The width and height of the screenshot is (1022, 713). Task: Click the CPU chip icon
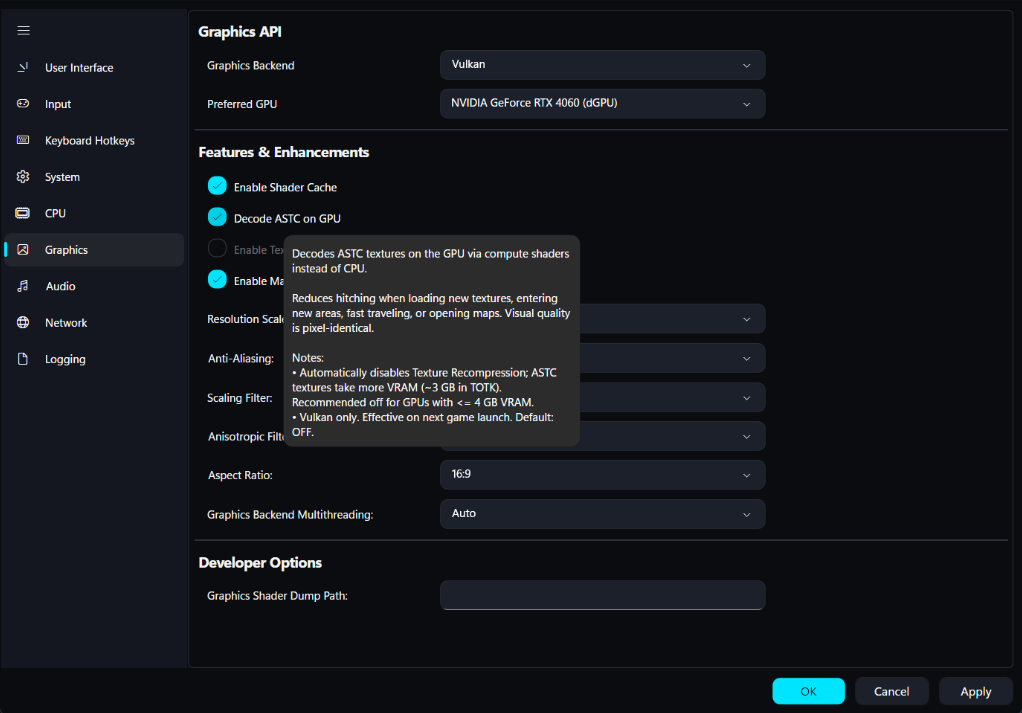click(x=23, y=213)
